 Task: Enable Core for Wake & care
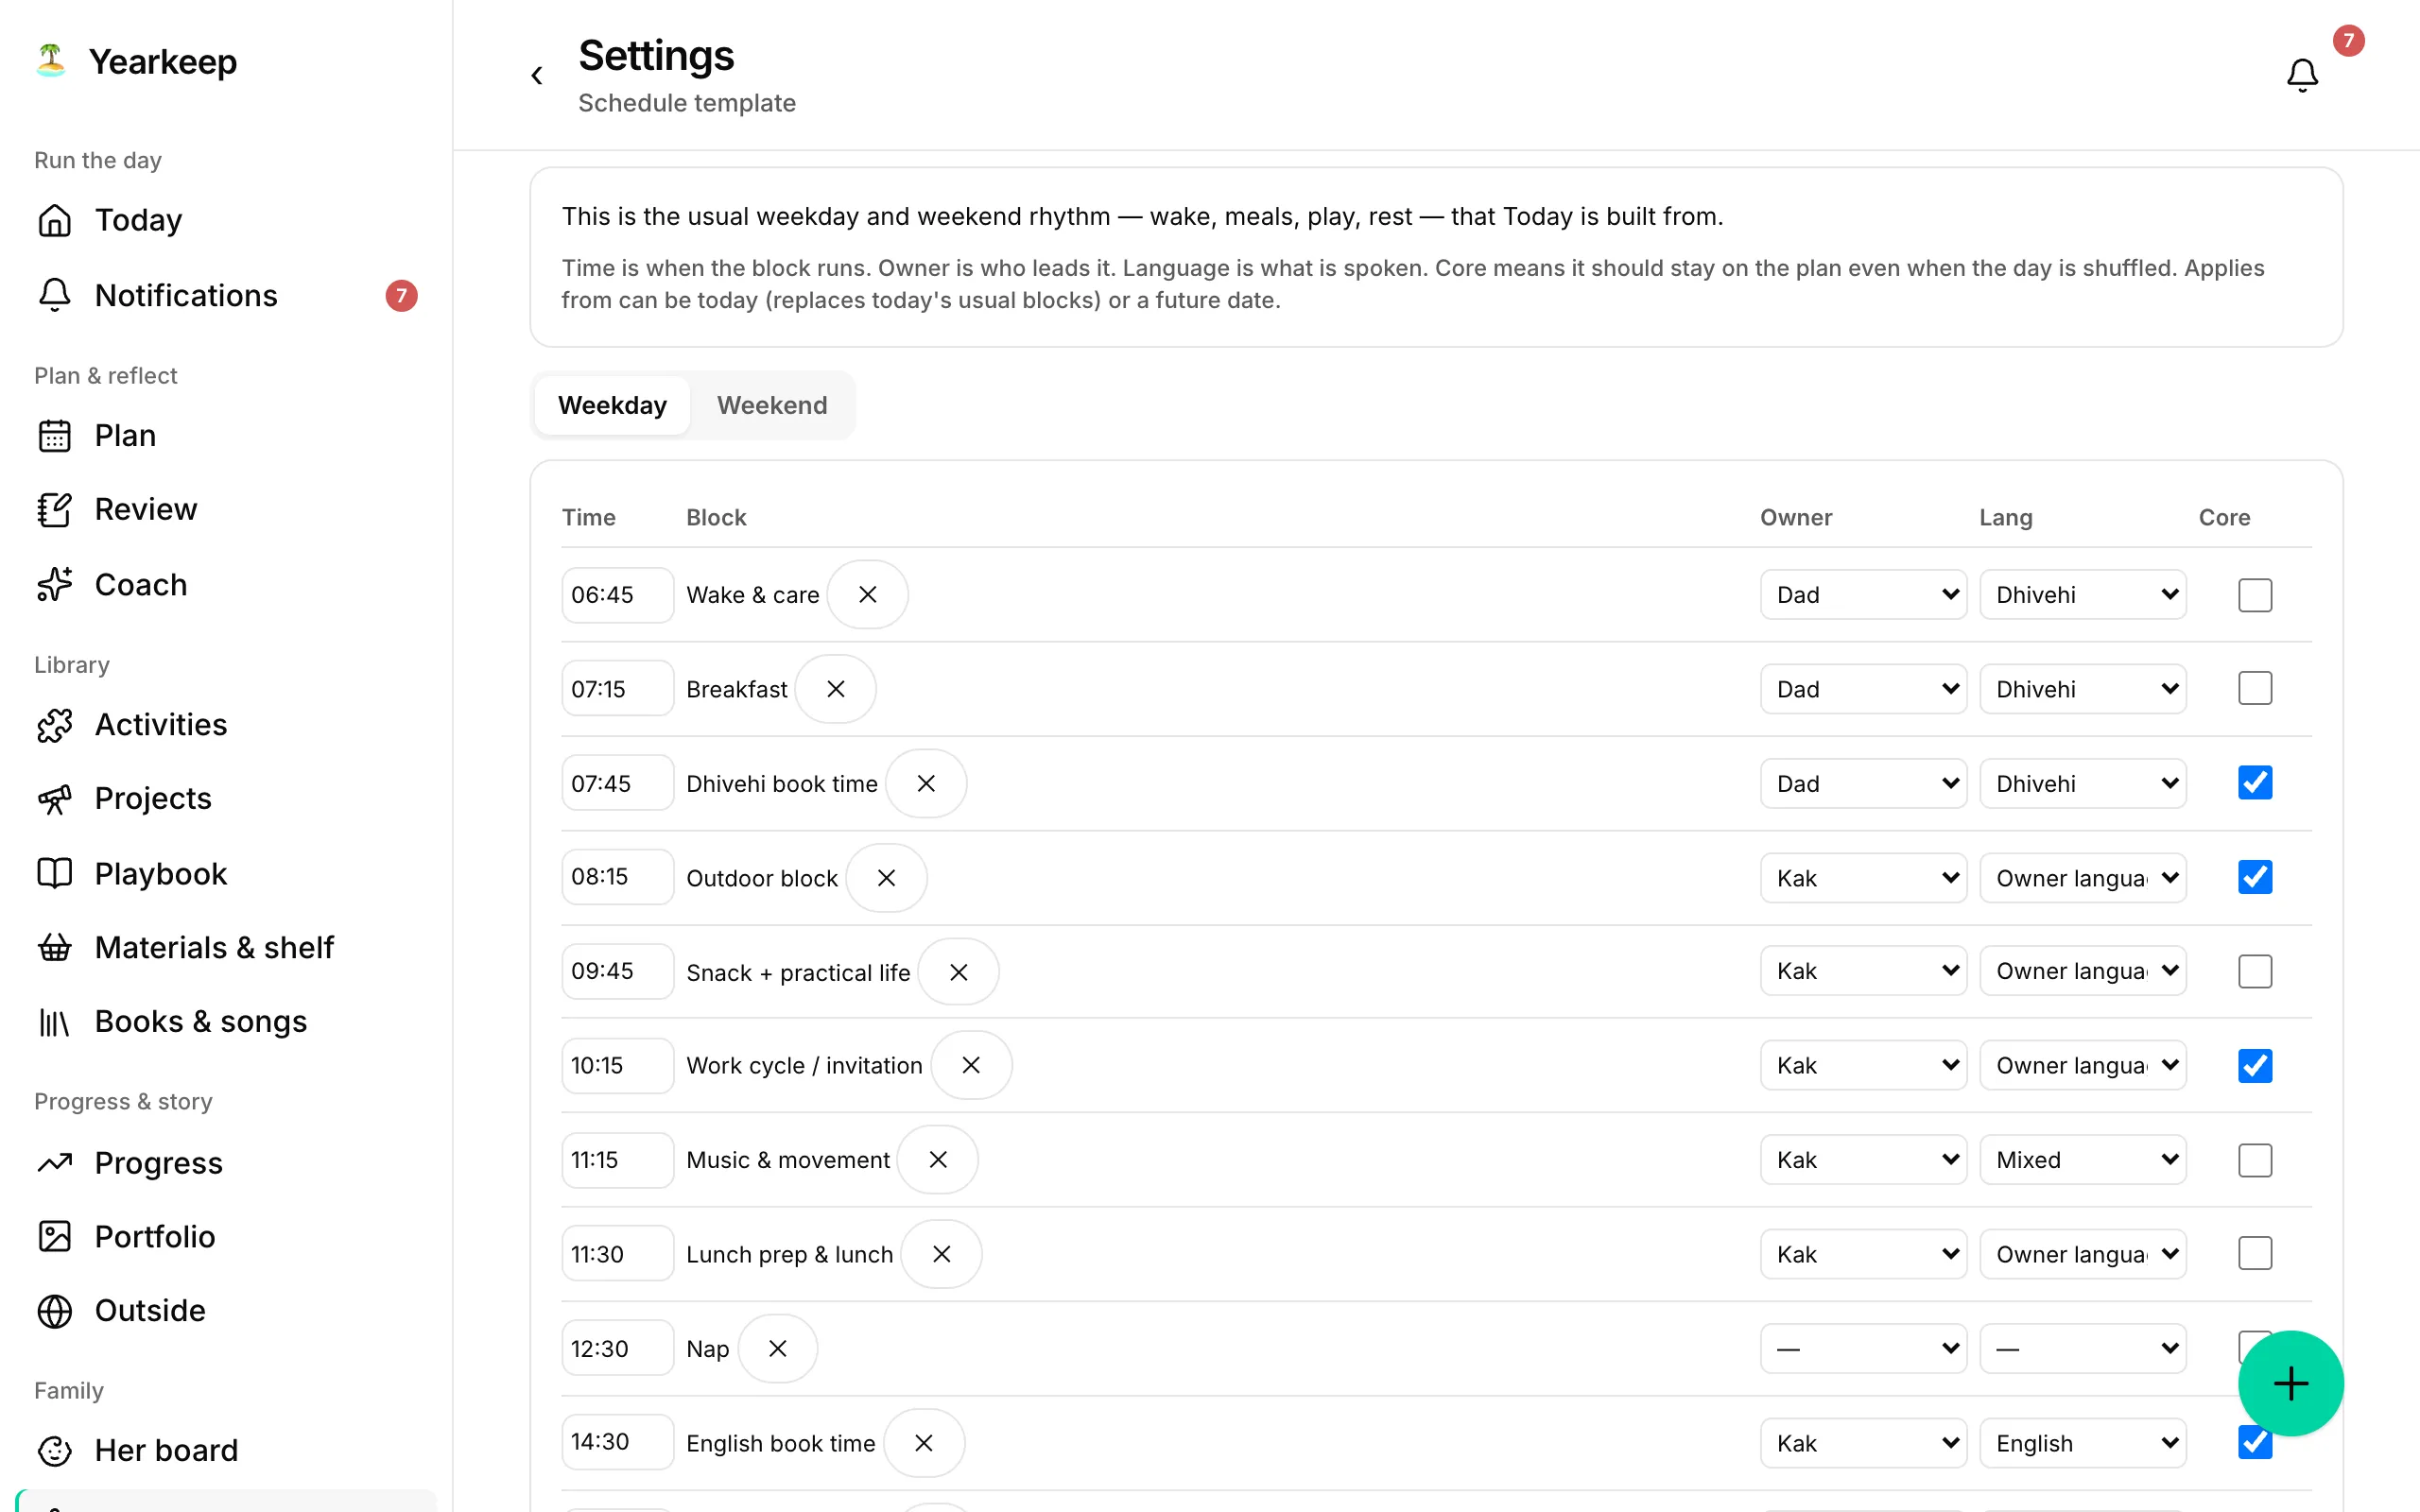tap(2255, 595)
